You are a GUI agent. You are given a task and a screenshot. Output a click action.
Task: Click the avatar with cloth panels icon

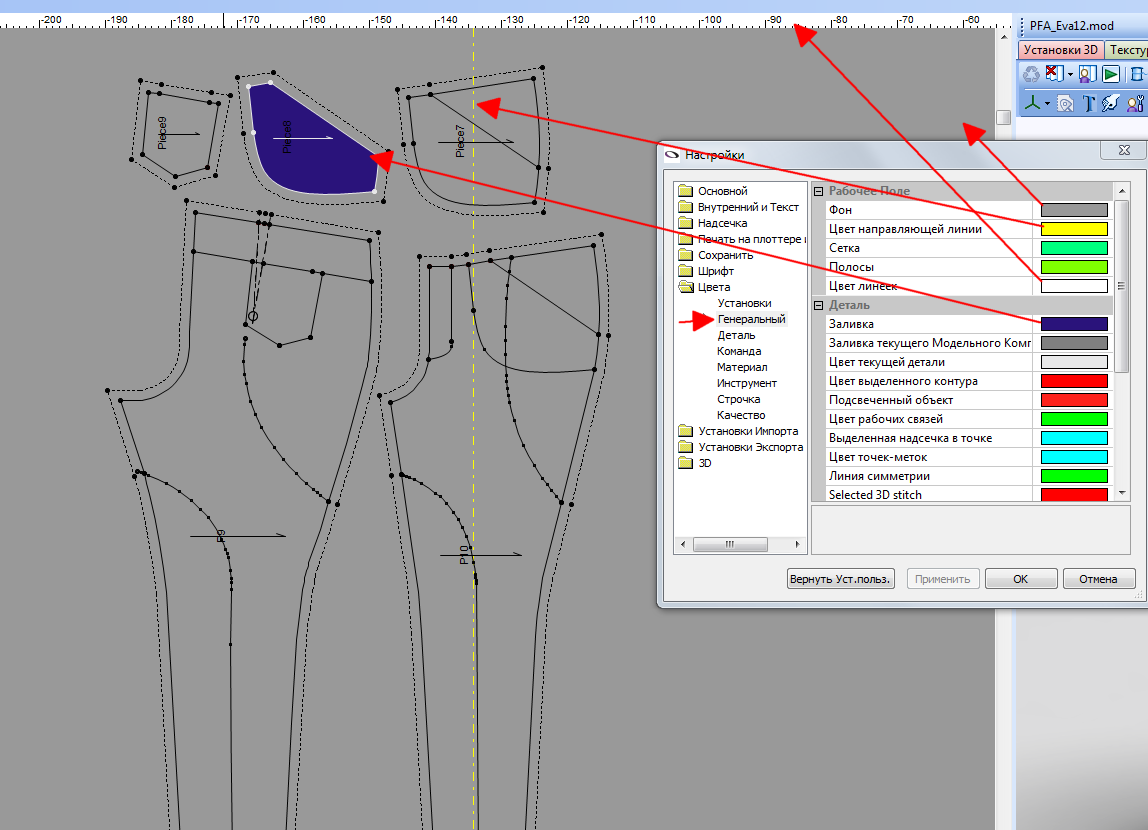click(1086, 74)
